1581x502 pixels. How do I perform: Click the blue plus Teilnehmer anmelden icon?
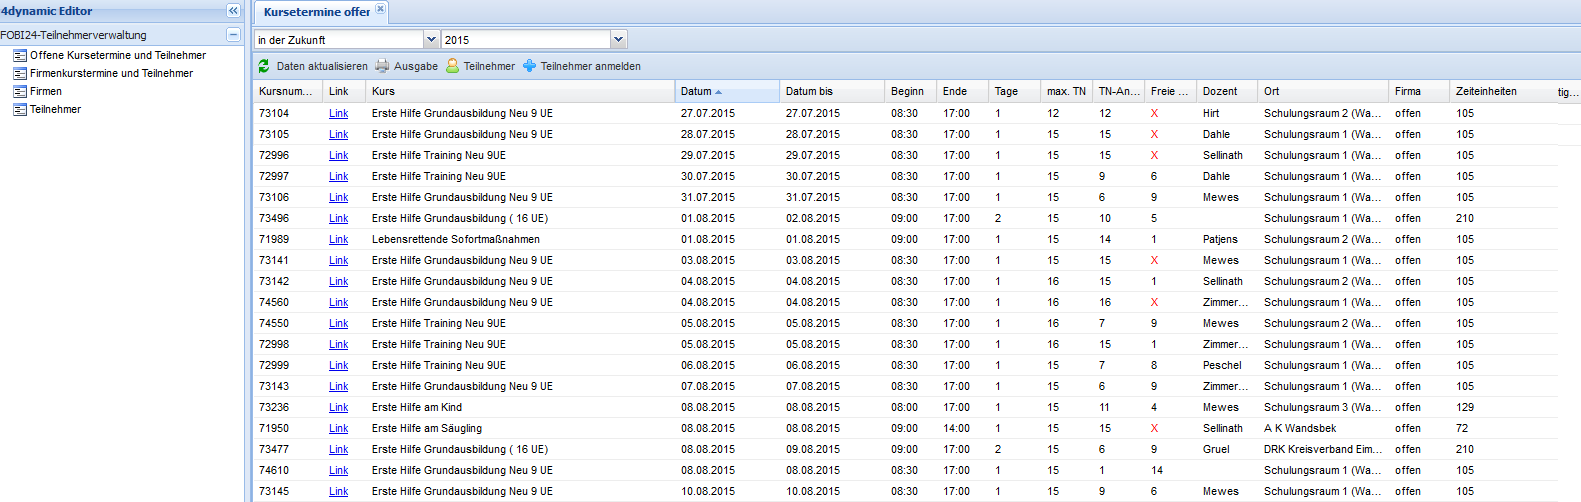pos(529,66)
